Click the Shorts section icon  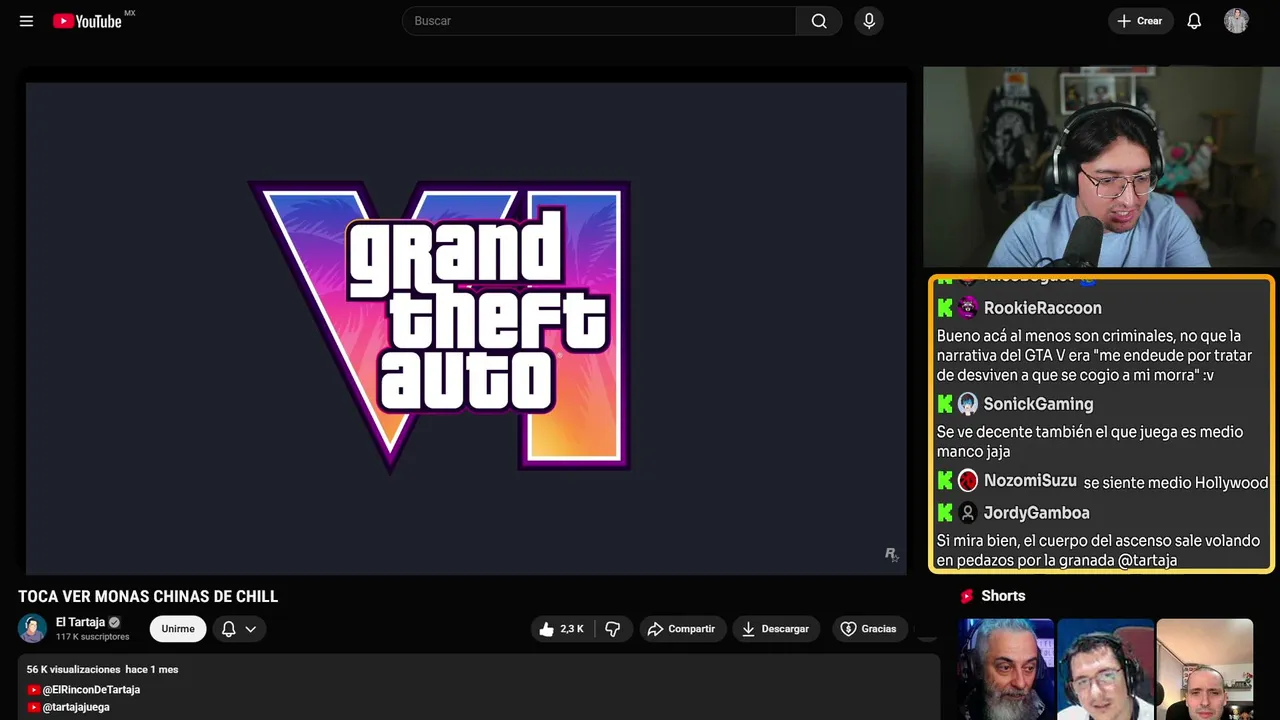pos(967,596)
